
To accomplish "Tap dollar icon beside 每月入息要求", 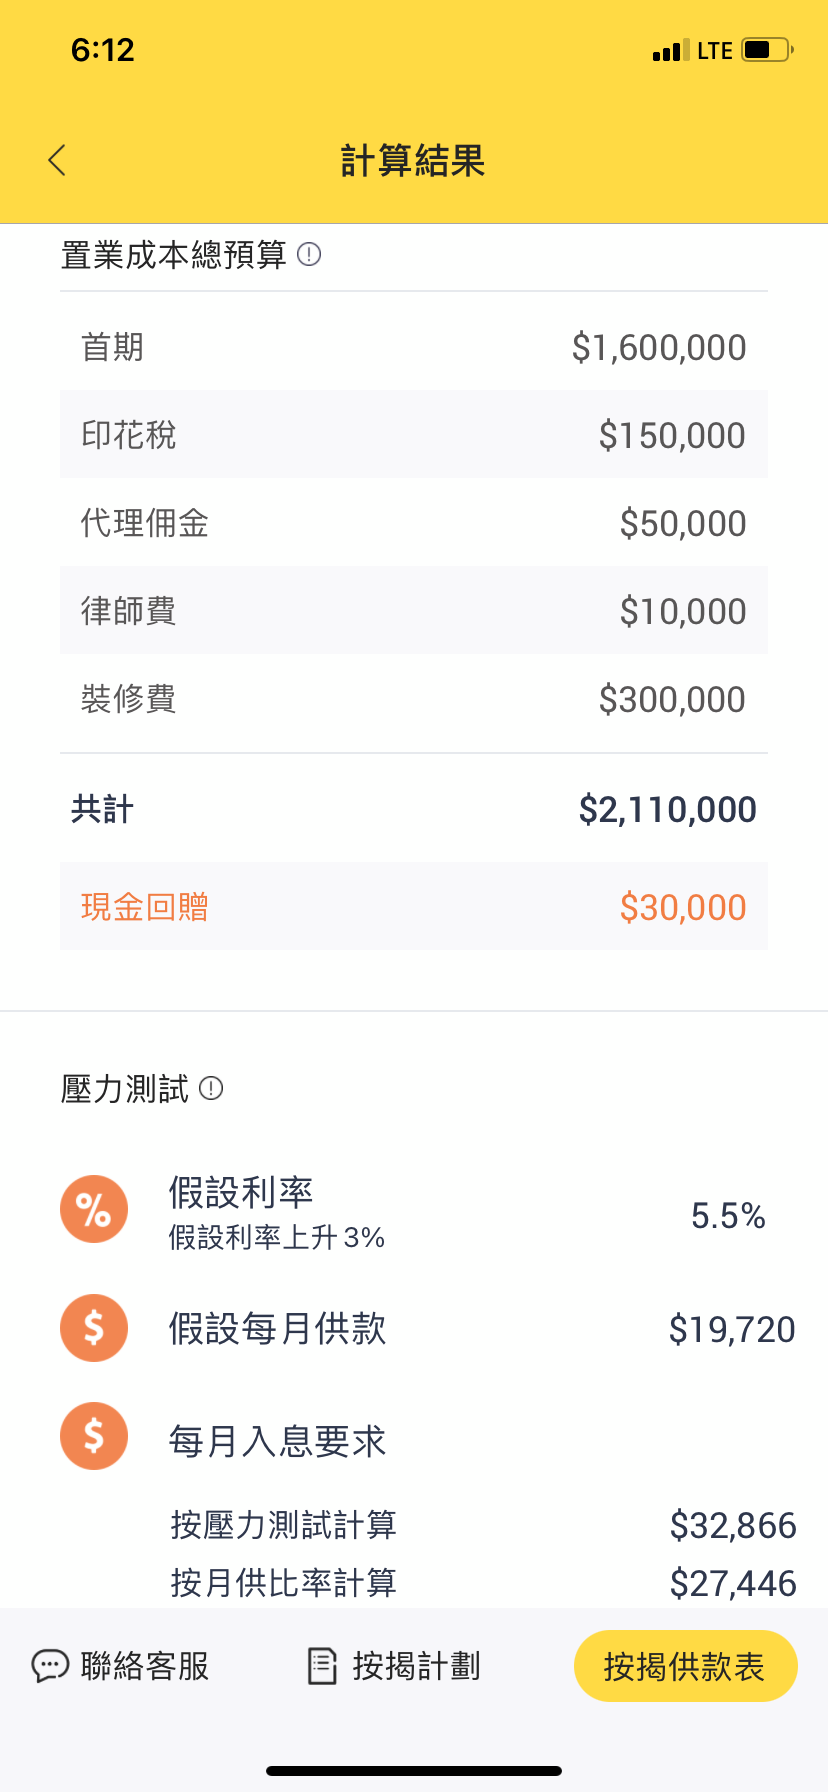I will coord(94,1436).
